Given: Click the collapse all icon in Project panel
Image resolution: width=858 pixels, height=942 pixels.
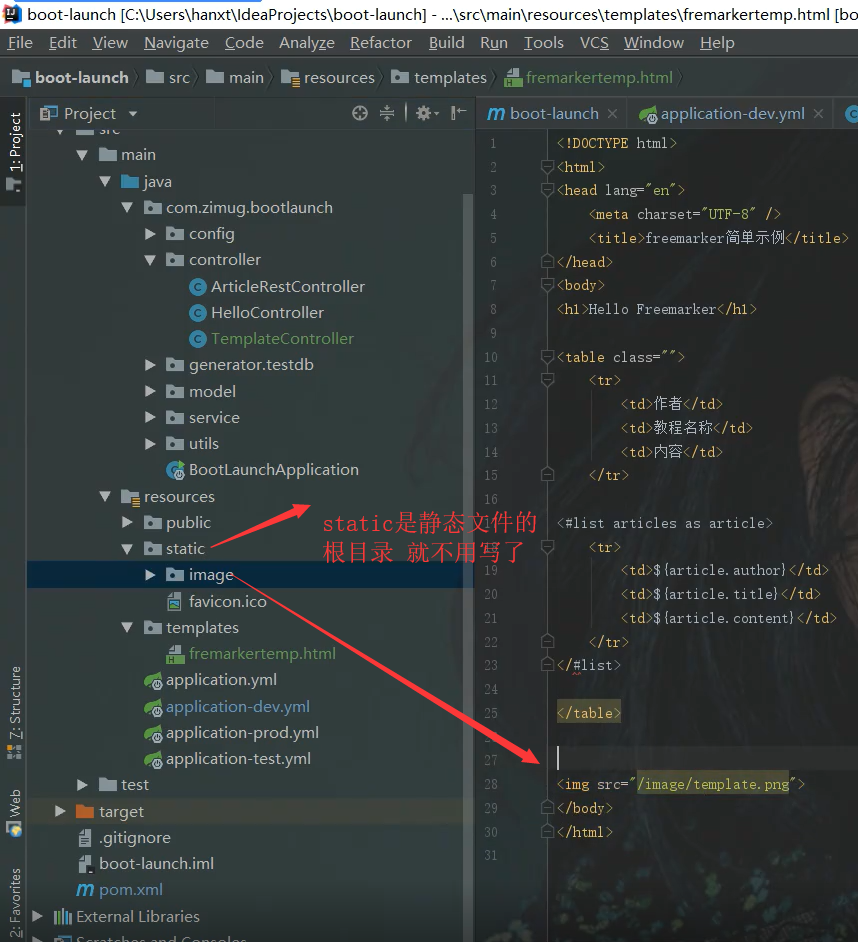Looking at the screenshot, I should click(387, 113).
